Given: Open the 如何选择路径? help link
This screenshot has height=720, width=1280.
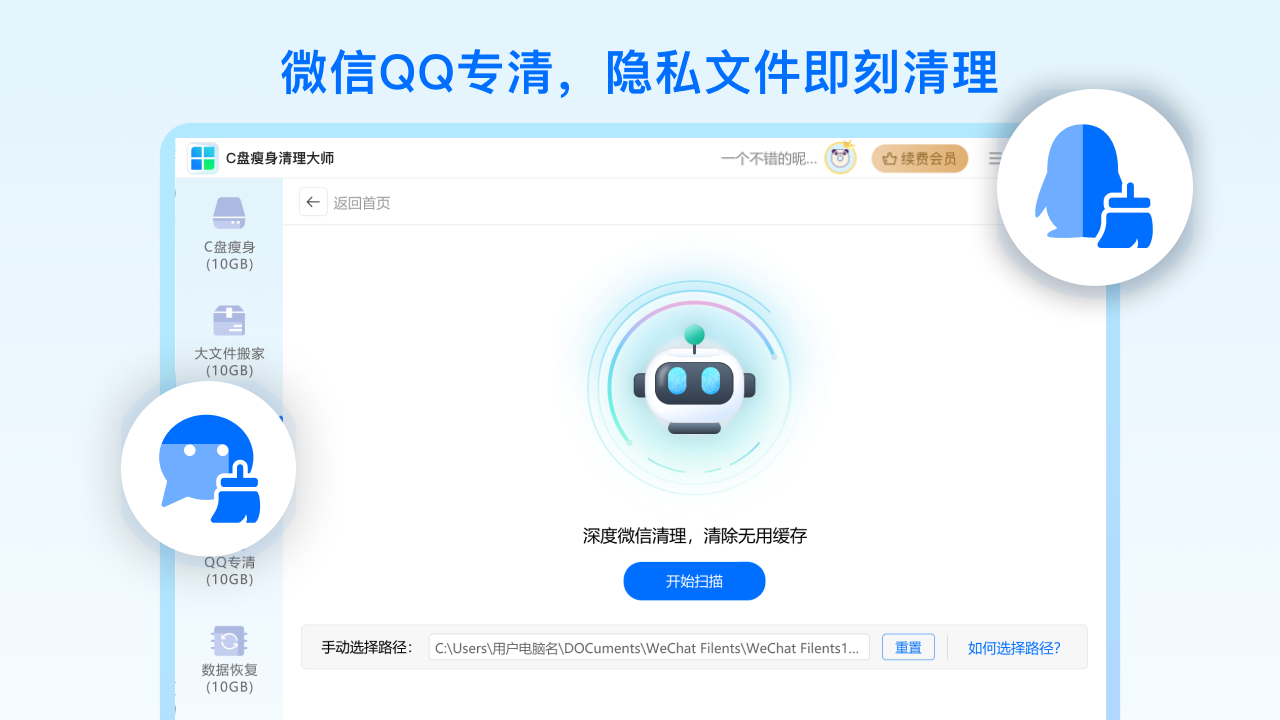Looking at the screenshot, I should 1014,648.
